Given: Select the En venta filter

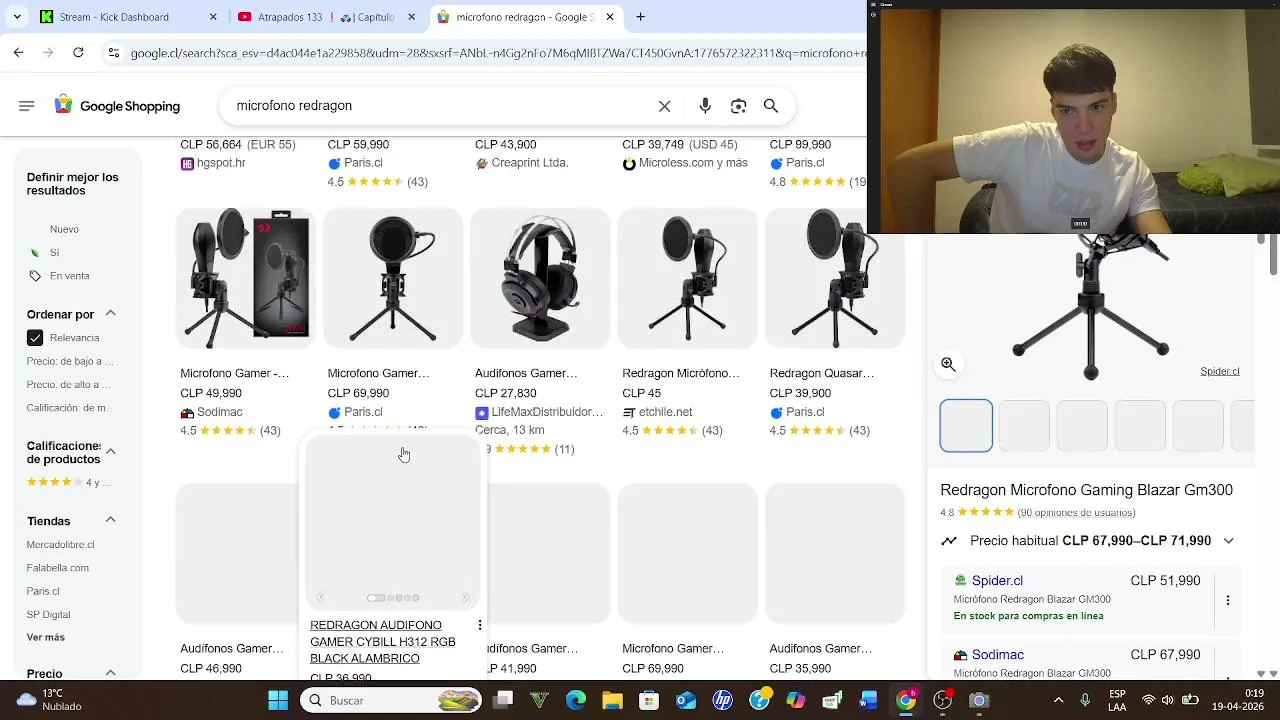Looking at the screenshot, I should pos(69,276).
